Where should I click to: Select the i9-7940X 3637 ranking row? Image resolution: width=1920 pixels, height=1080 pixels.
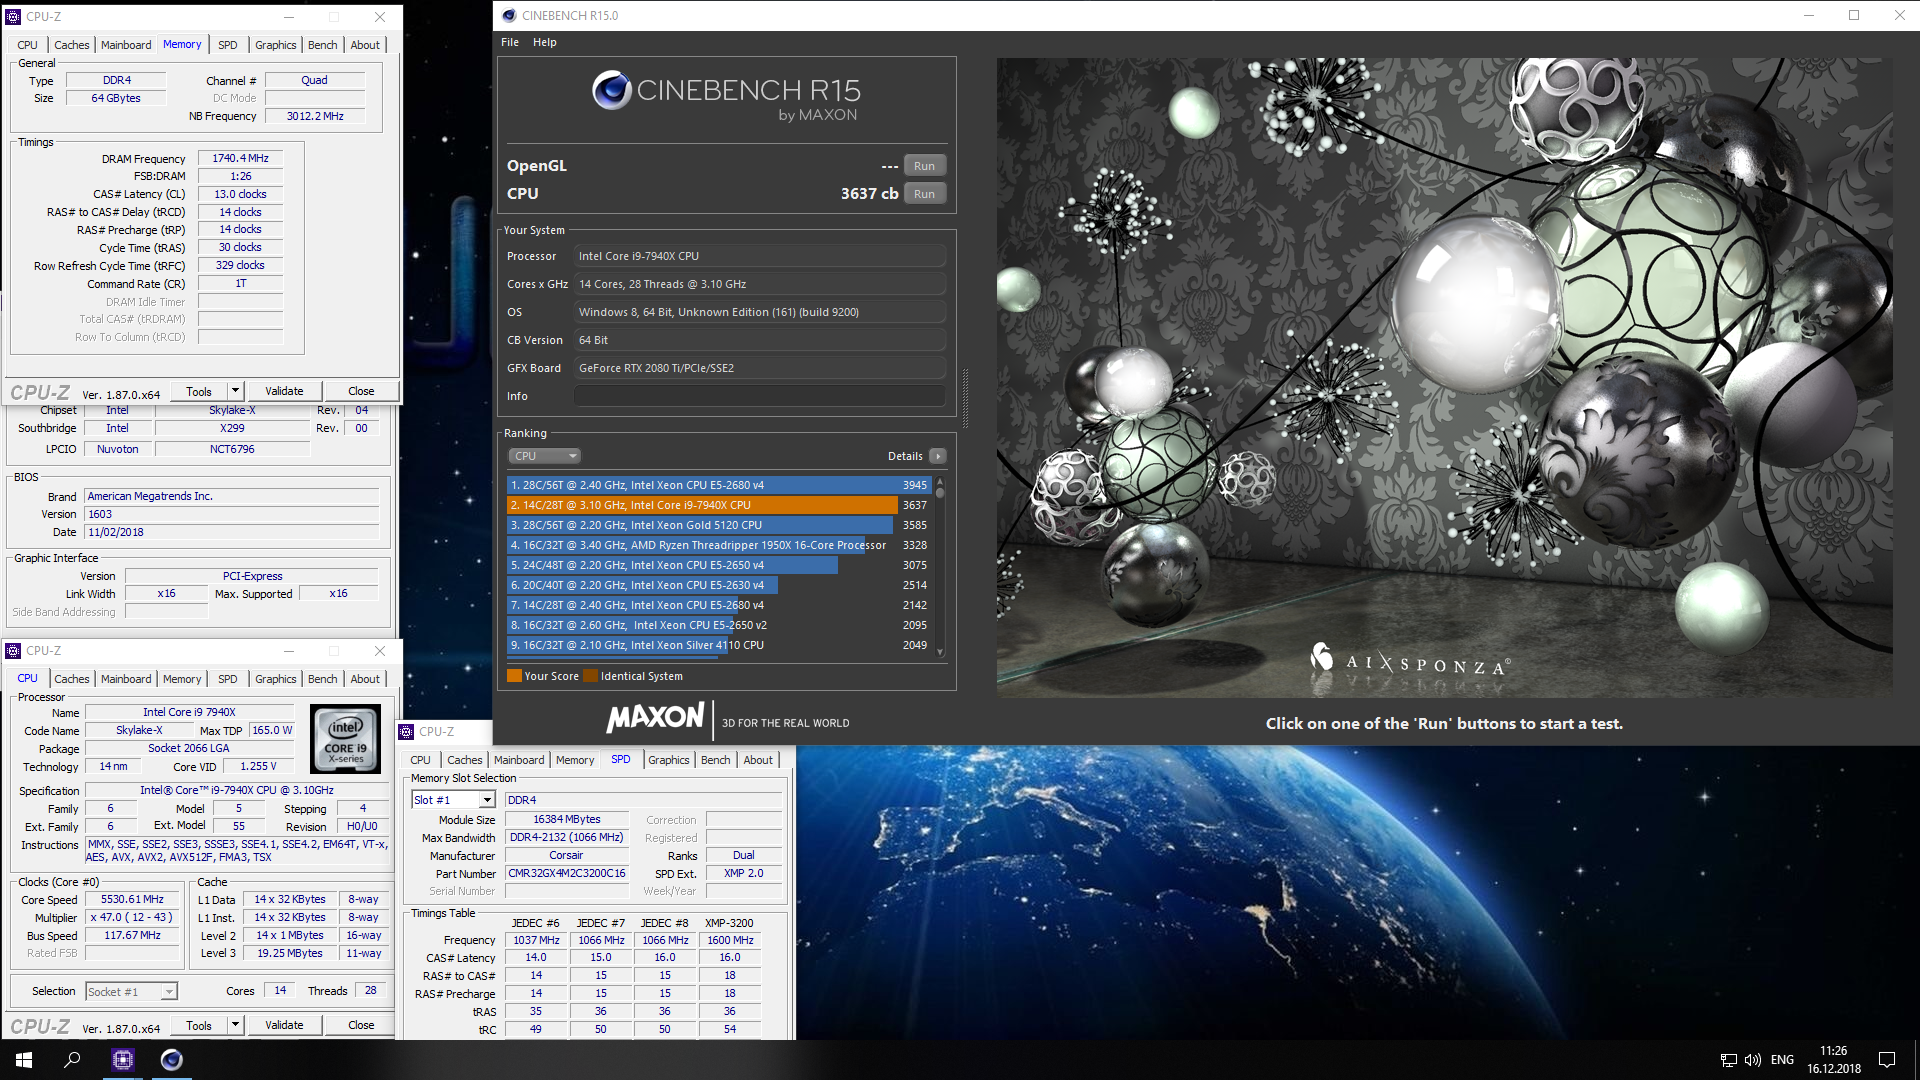(x=719, y=505)
